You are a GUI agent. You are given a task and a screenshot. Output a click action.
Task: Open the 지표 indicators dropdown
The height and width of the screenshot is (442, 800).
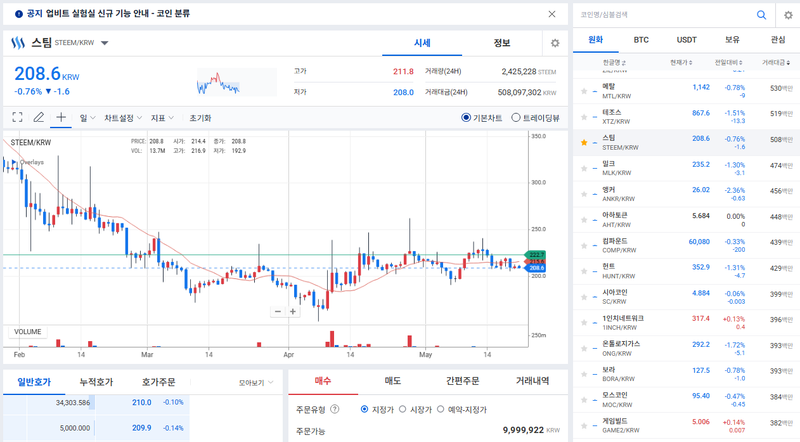point(162,118)
